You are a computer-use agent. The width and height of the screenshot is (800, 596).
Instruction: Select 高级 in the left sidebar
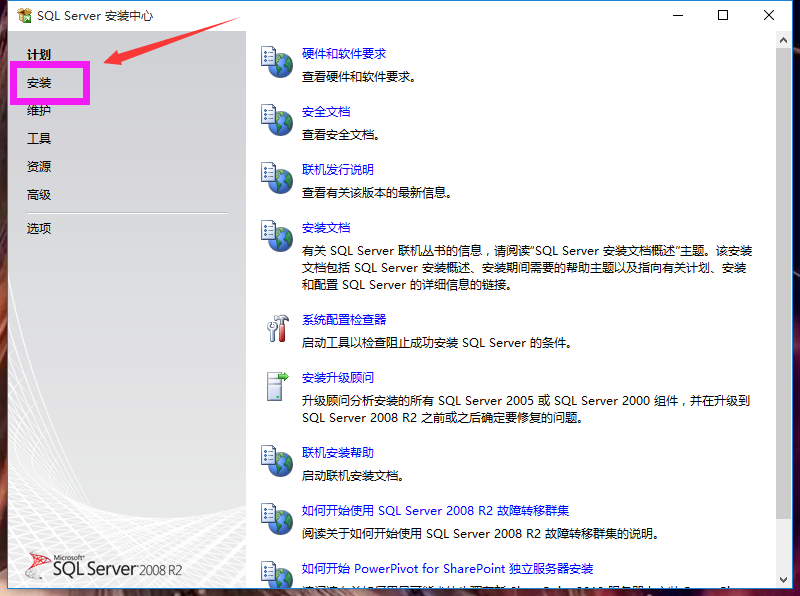[39, 194]
